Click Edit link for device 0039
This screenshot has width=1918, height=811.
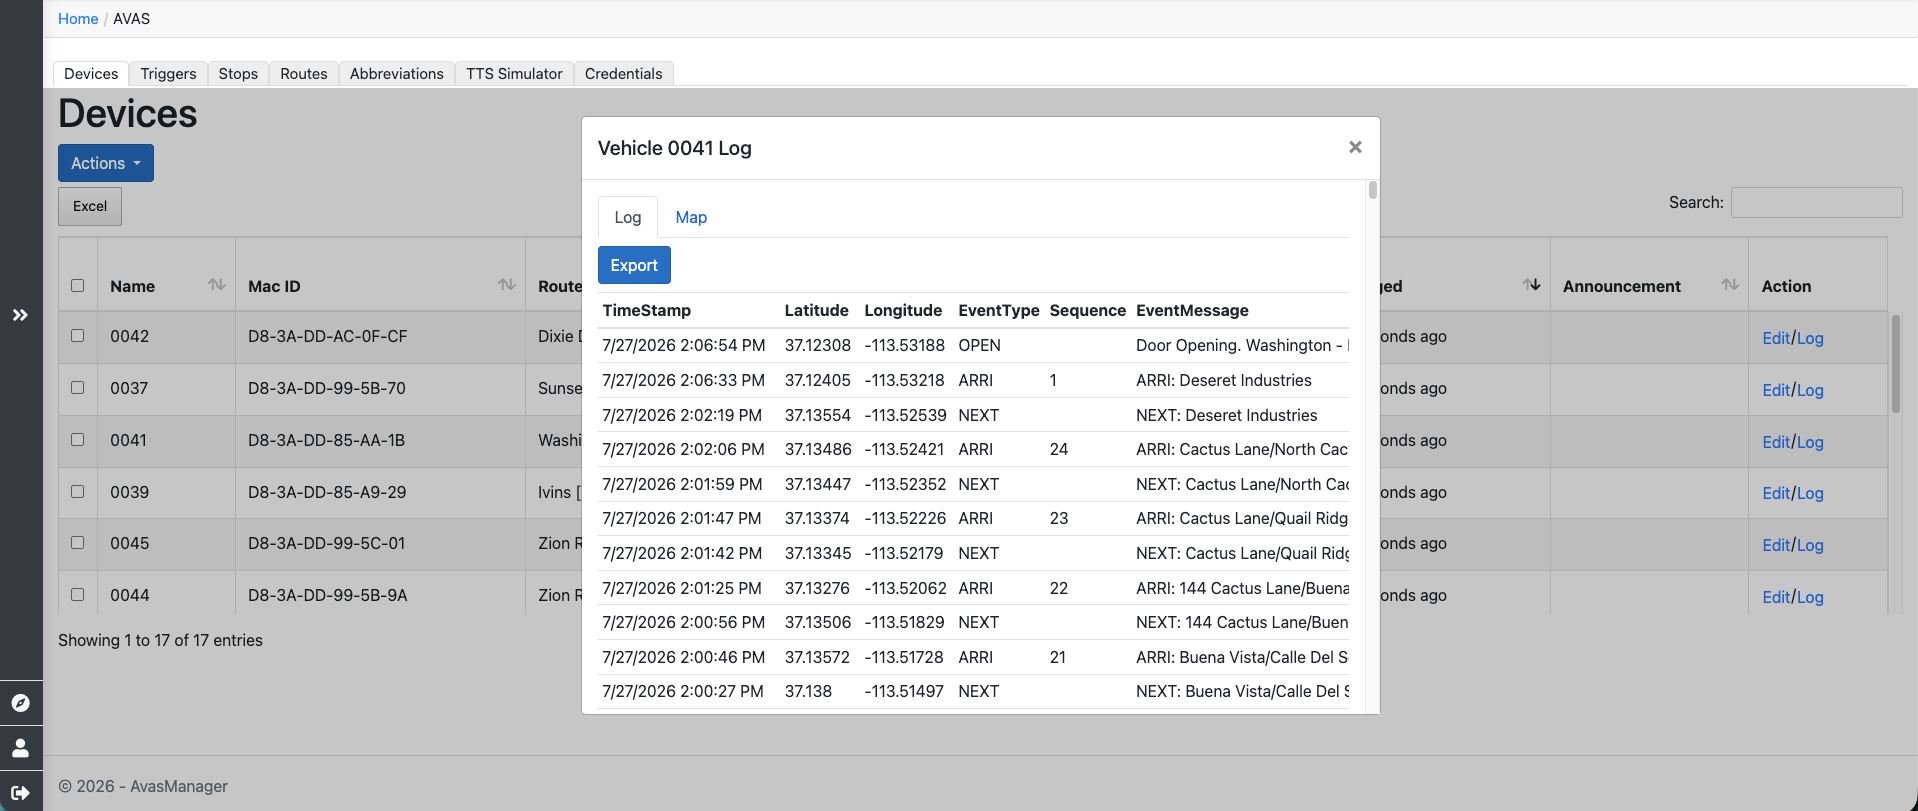click(1776, 493)
